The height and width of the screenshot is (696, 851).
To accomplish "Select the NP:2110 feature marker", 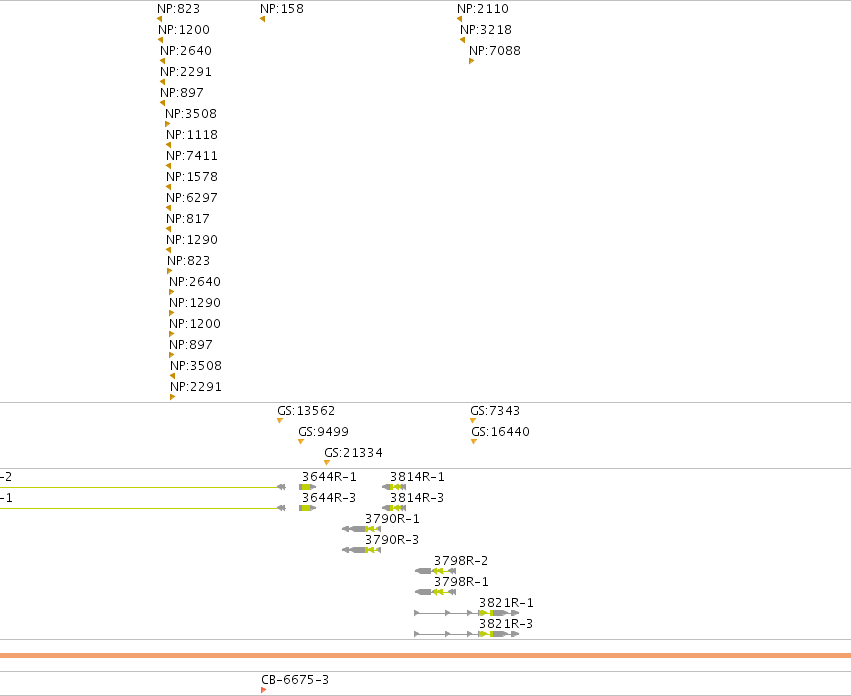I will (460, 20).
